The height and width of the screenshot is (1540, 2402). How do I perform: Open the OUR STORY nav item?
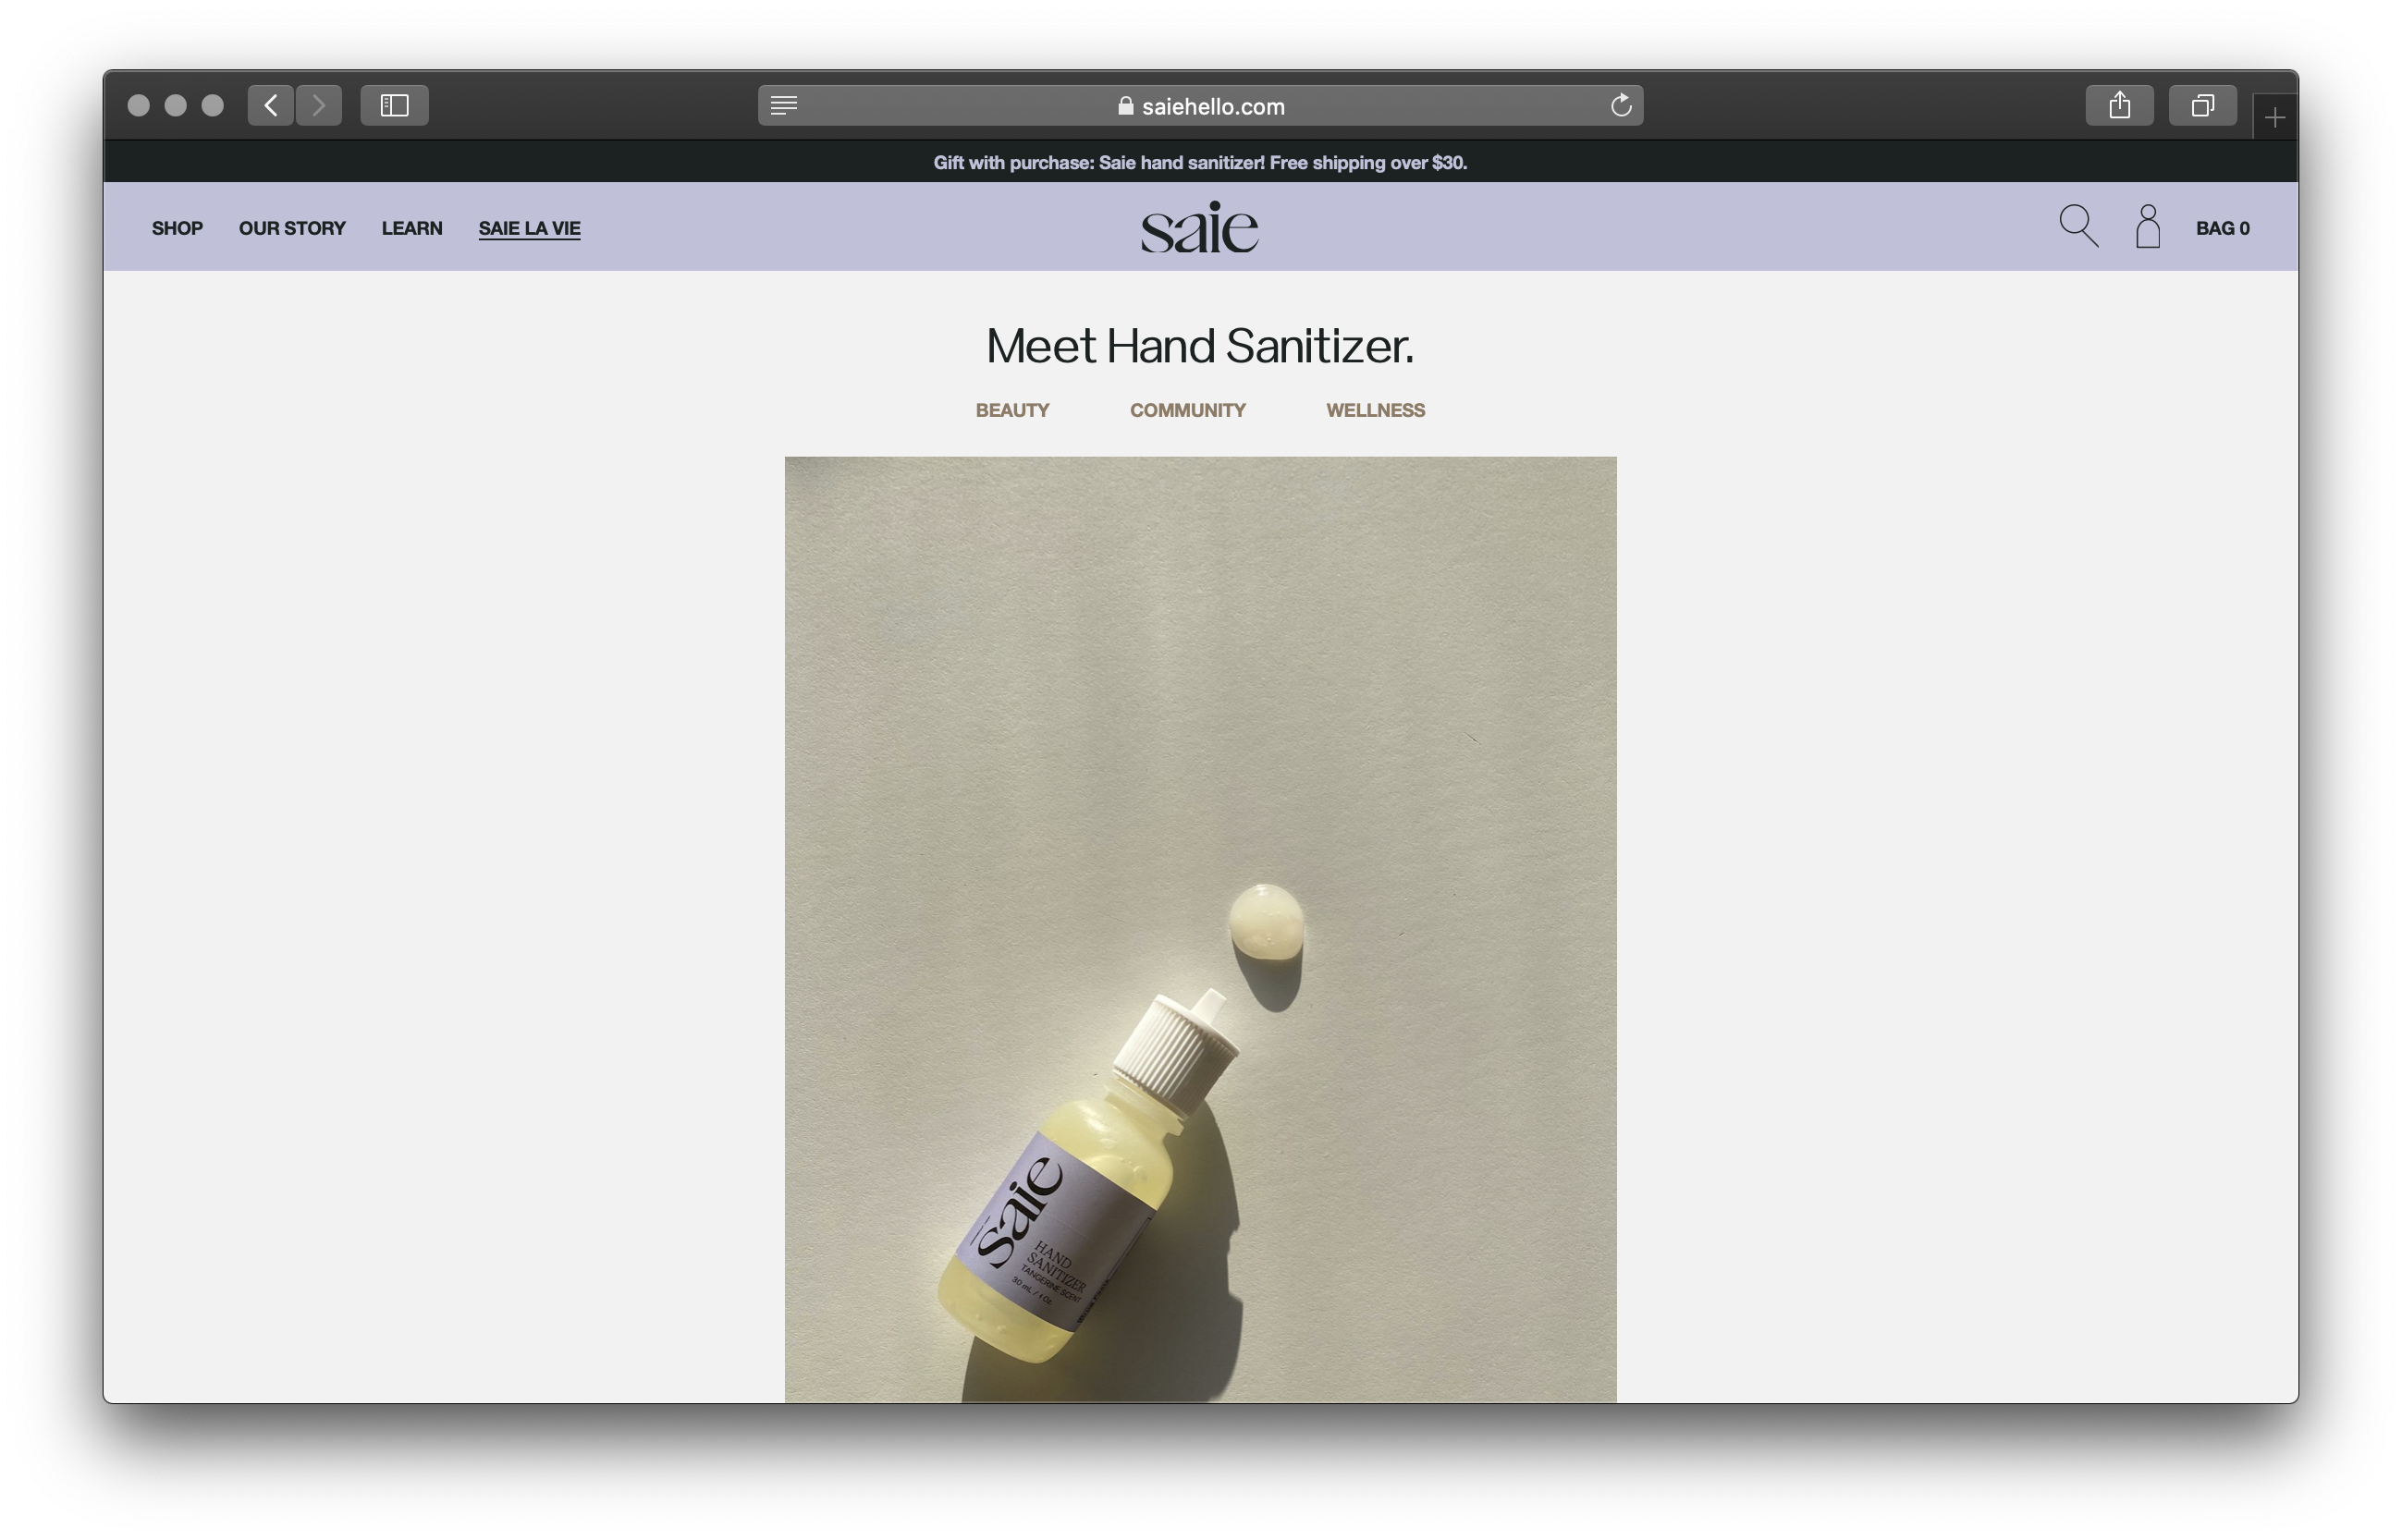292,228
